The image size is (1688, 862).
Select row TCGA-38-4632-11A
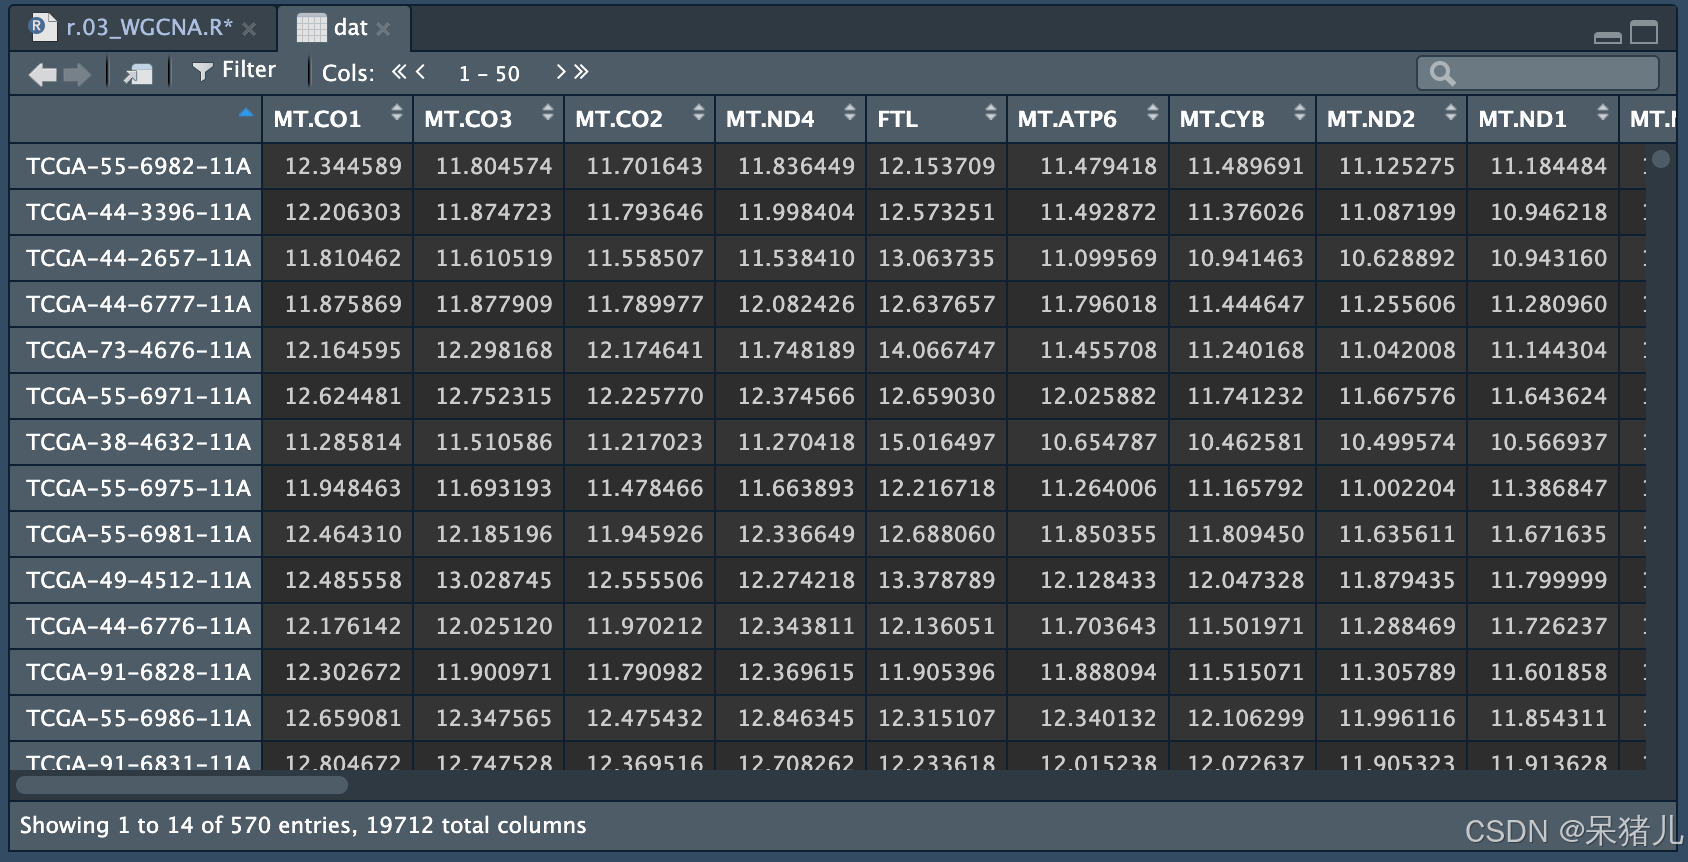(138, 442)
